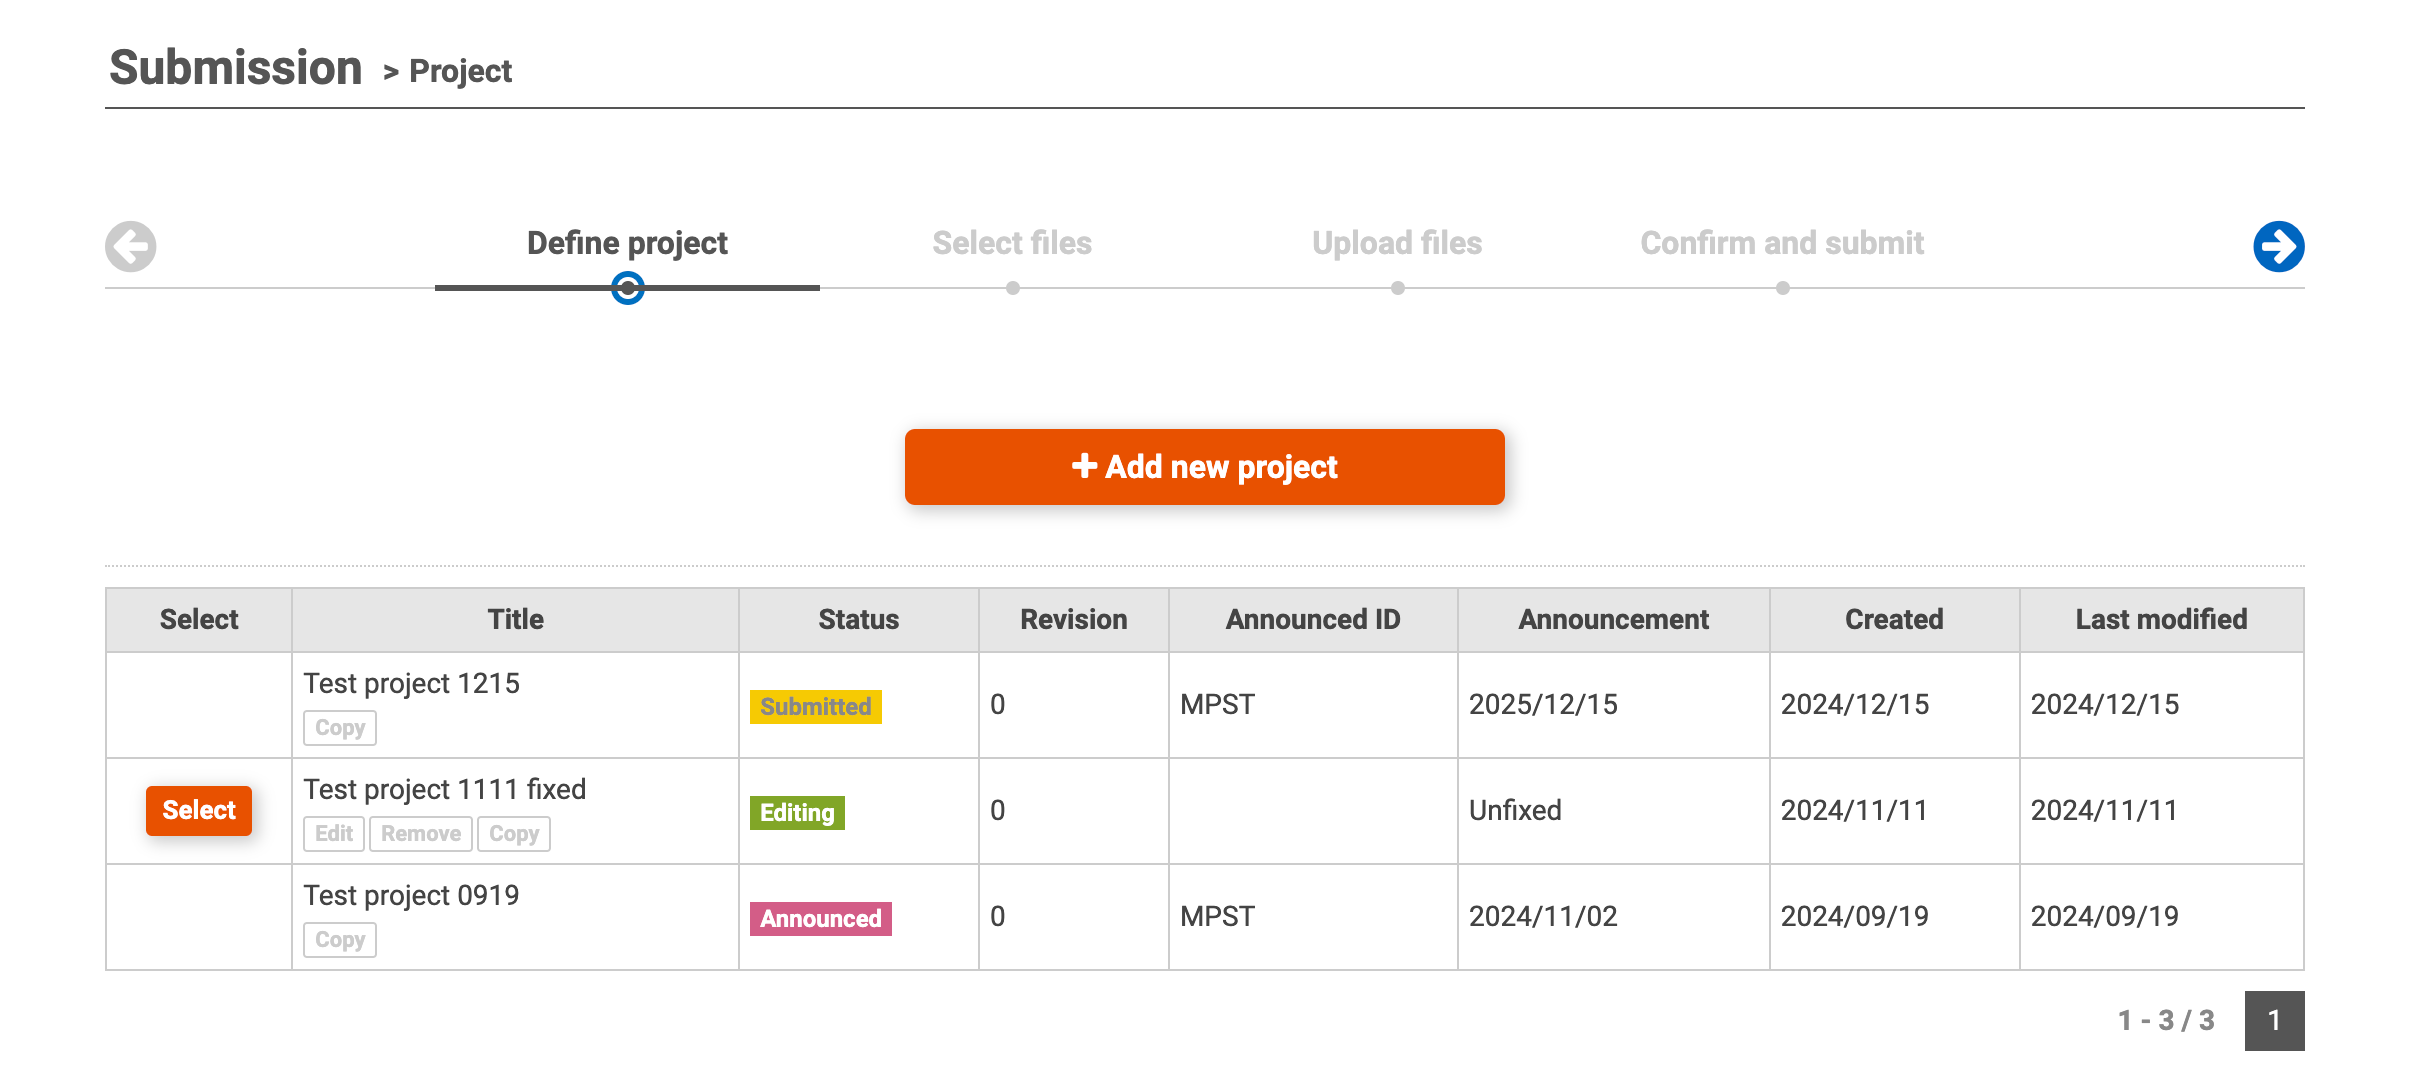Remove Test project 1111 fixed
Screen dimensions: 2410x1080
pyautogui.click(x=421, y=834)
